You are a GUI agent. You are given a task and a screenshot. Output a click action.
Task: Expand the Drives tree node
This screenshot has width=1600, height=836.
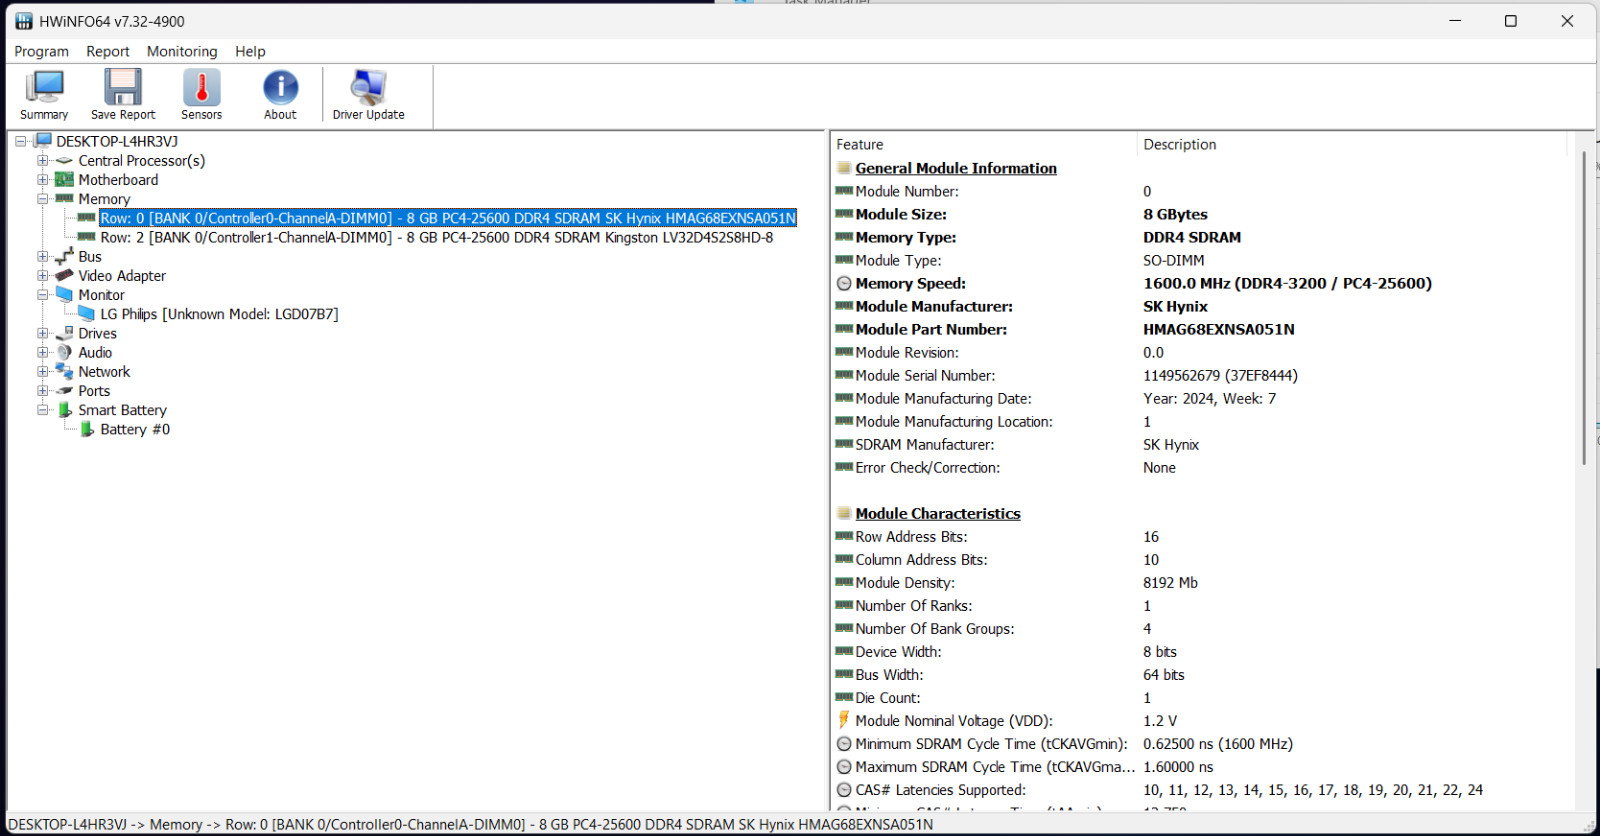[x=42, y=333]
